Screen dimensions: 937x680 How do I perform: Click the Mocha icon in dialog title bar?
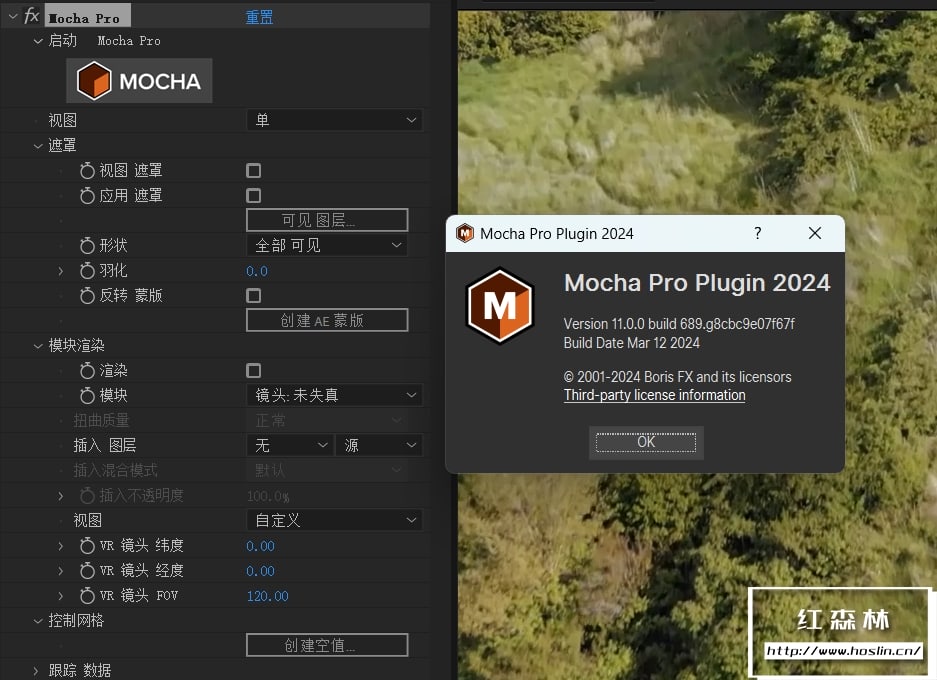click(x=464, y=233)
